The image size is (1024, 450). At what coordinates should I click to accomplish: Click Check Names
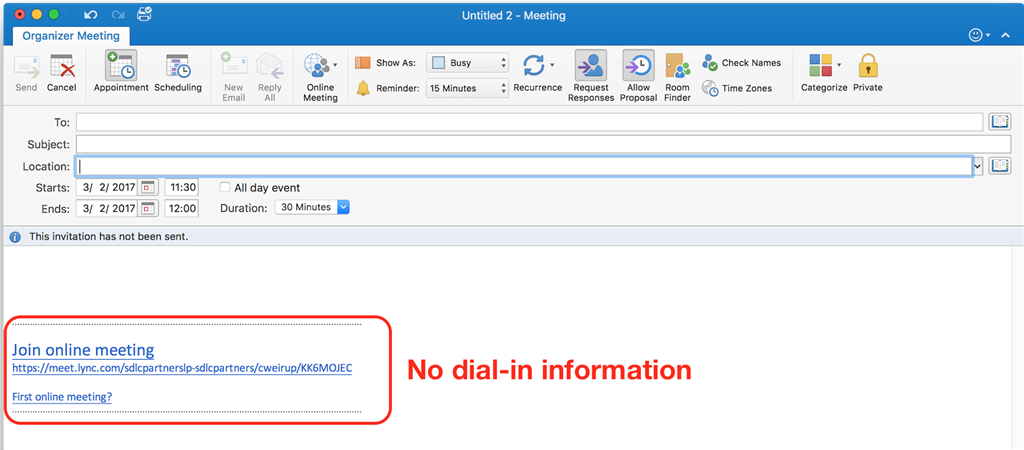pos(741,63)
